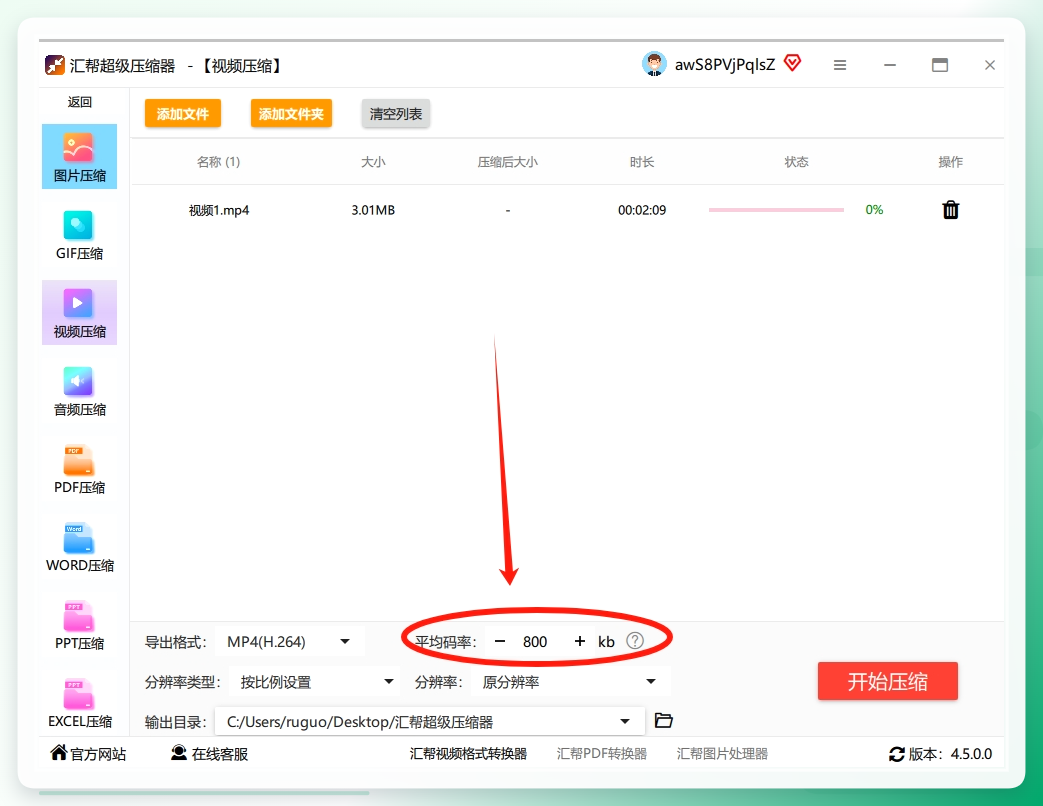Select the 视频1.mp4 file name
The height and width of the screenshot is (806, 1043).
coord(219,210)
